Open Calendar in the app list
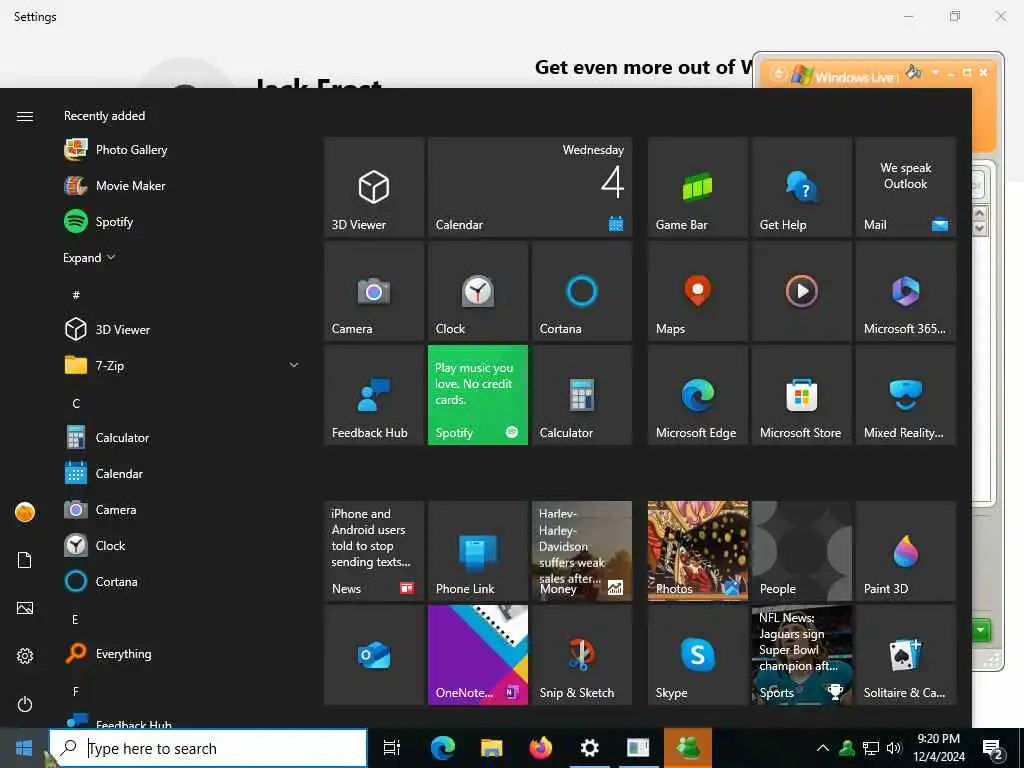The image size is (1024, 768). [x=182, y=473]
